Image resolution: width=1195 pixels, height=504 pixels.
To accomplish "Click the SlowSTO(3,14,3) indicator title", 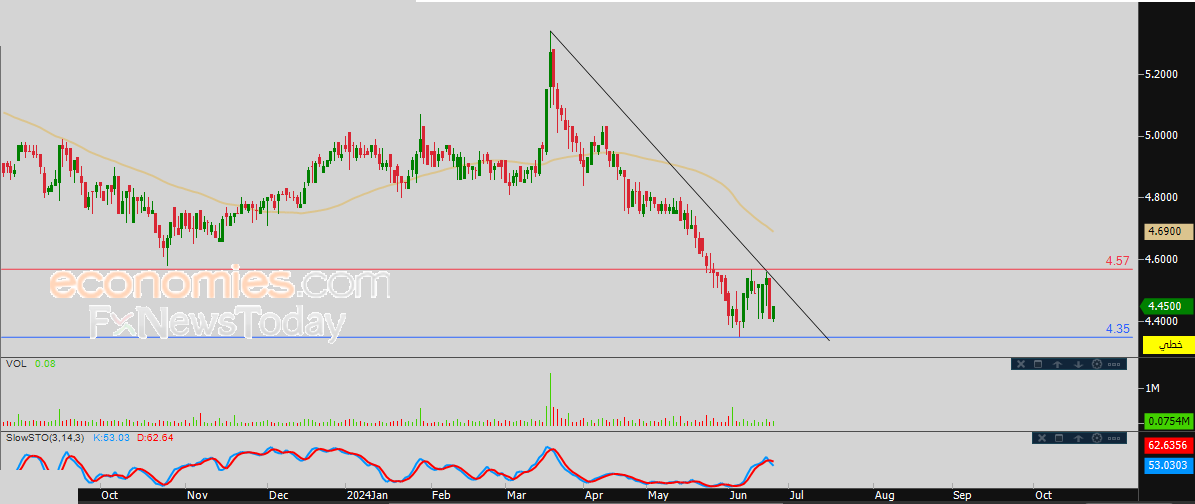I will click(x=46, y=438).
